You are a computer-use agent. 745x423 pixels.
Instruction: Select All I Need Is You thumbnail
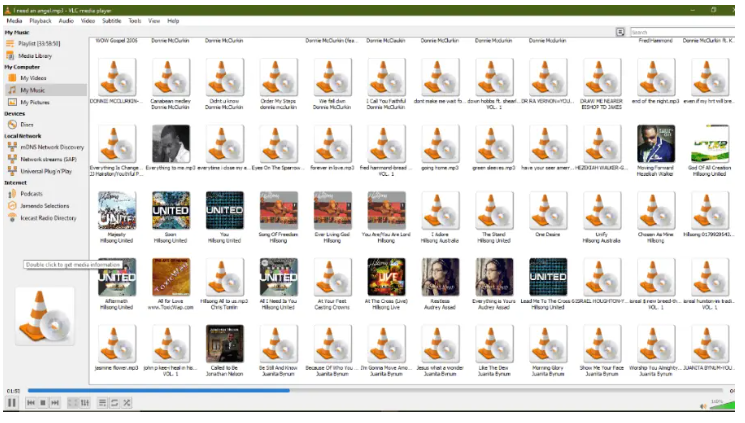pyautogui.click(x=278, y=277)
